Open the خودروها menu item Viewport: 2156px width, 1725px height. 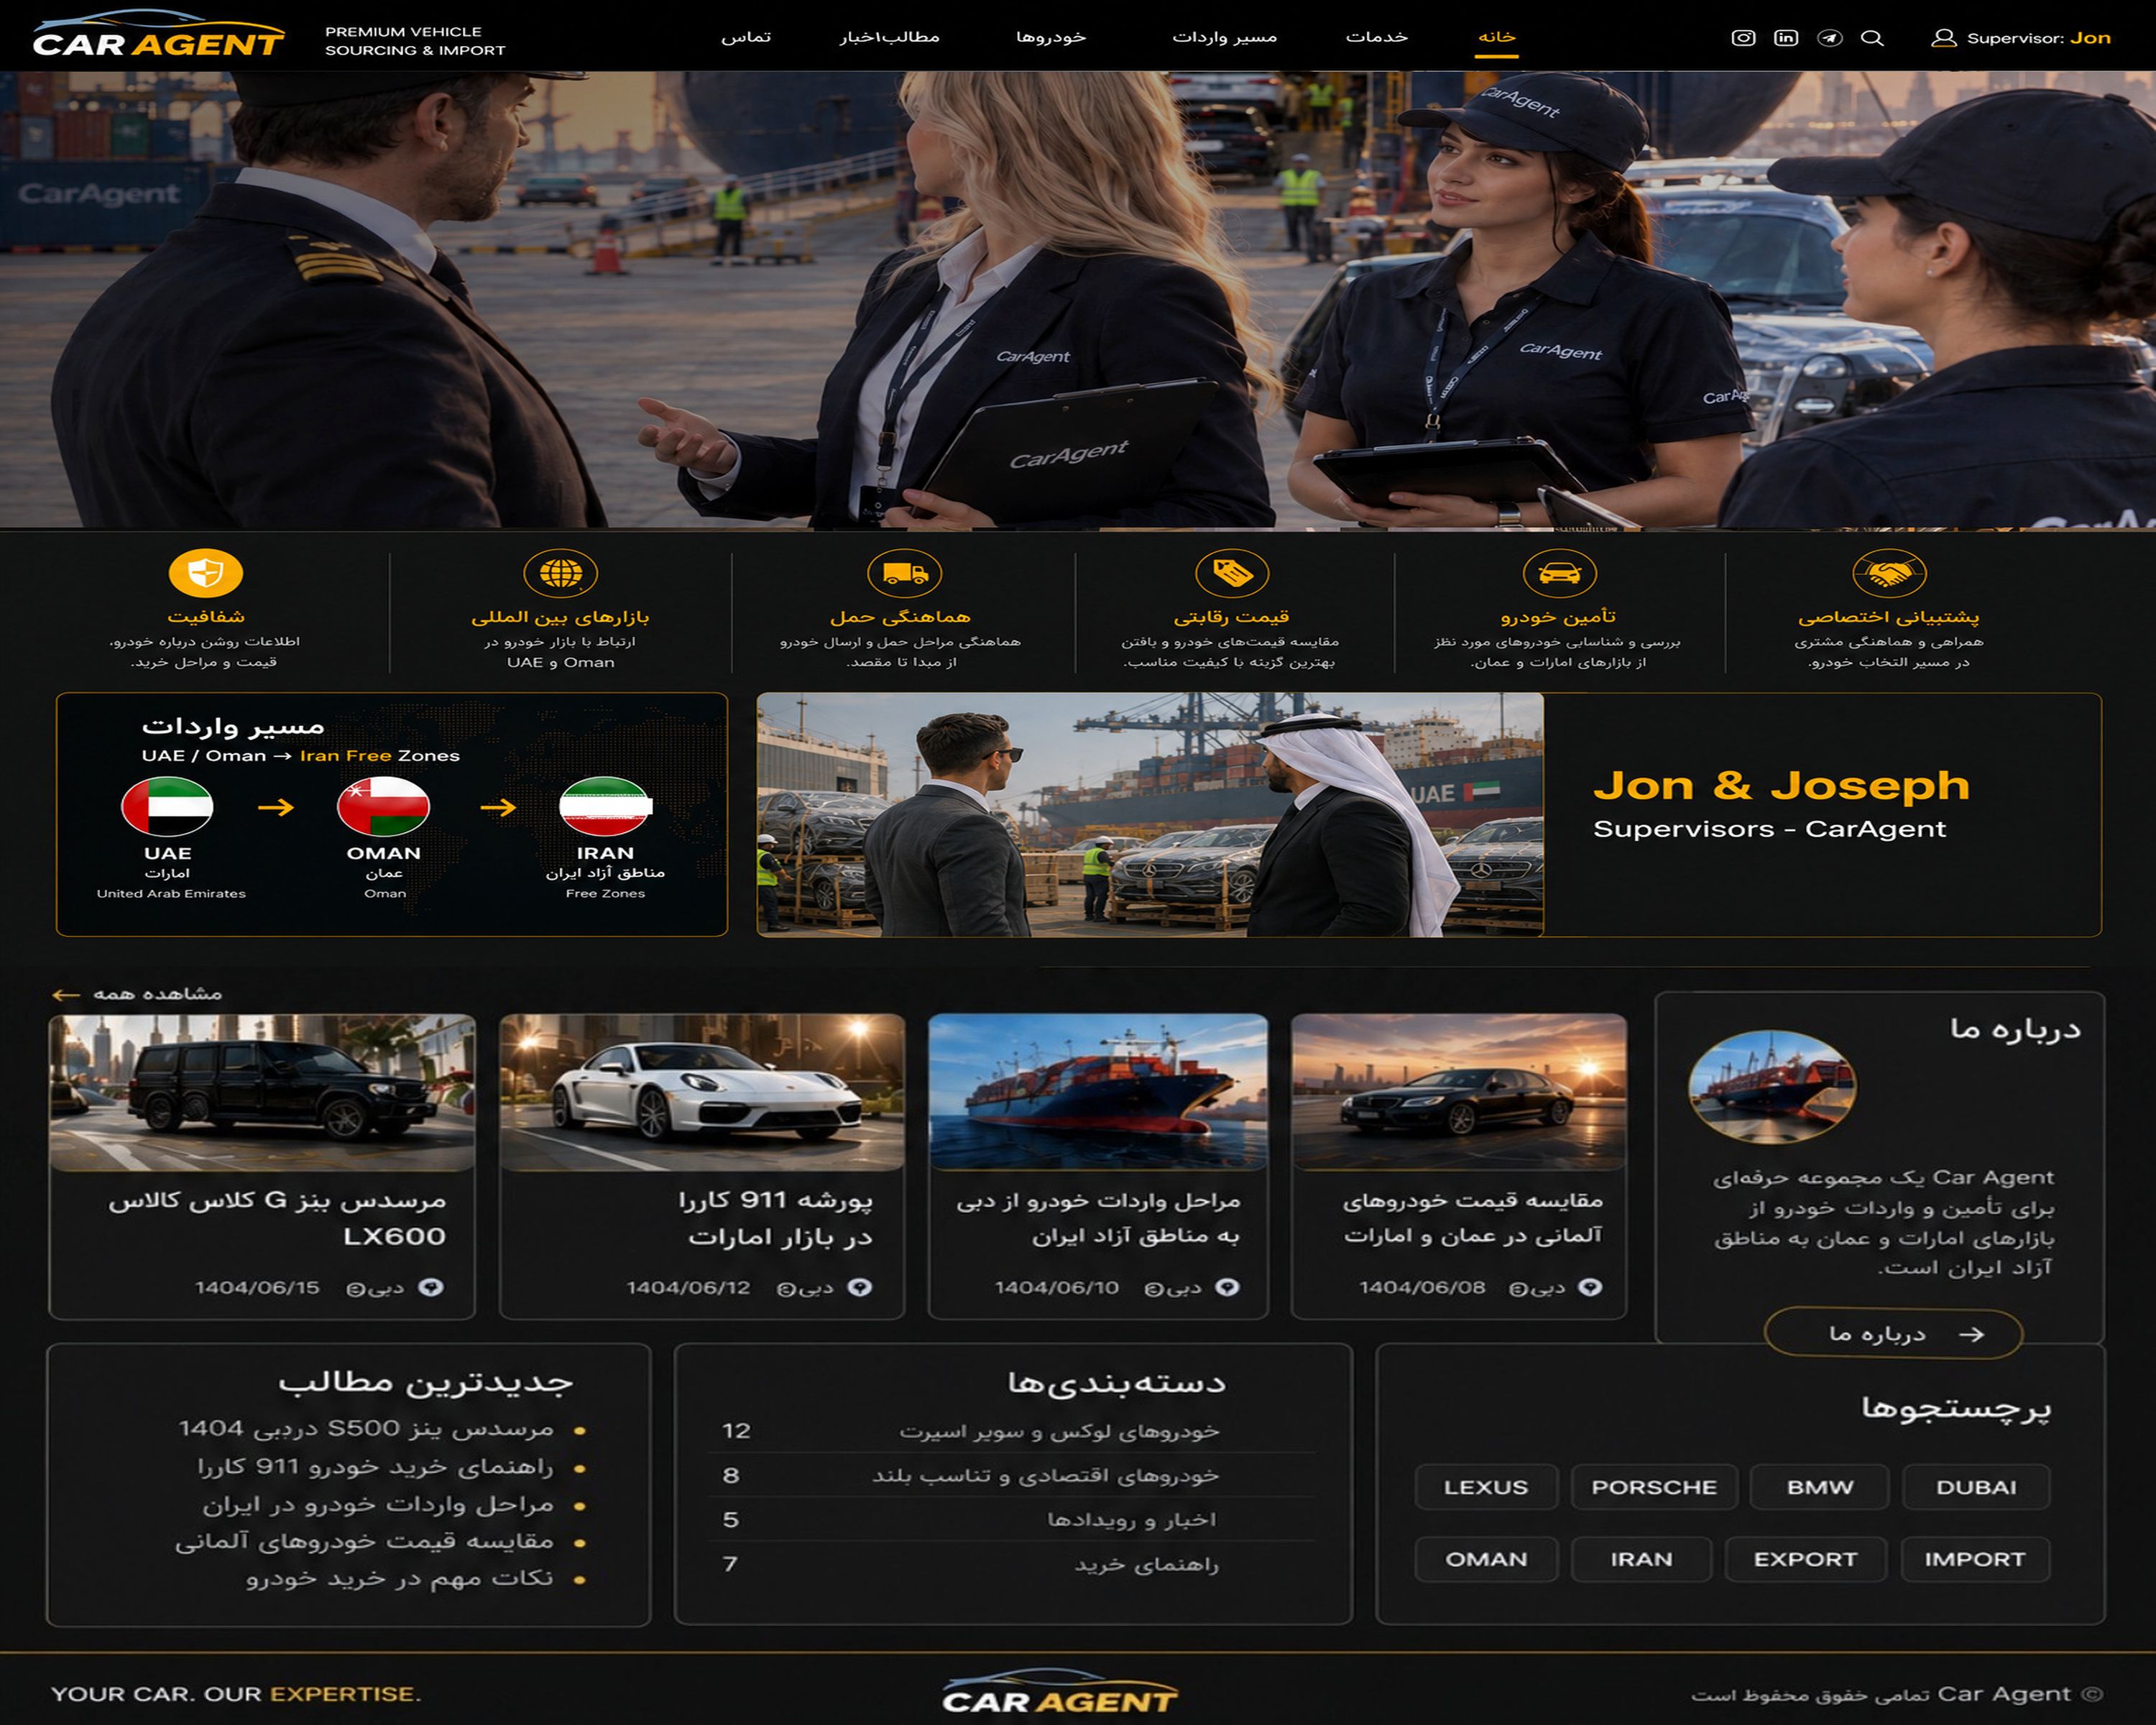pyautogui.click(x=1051, y=37)
